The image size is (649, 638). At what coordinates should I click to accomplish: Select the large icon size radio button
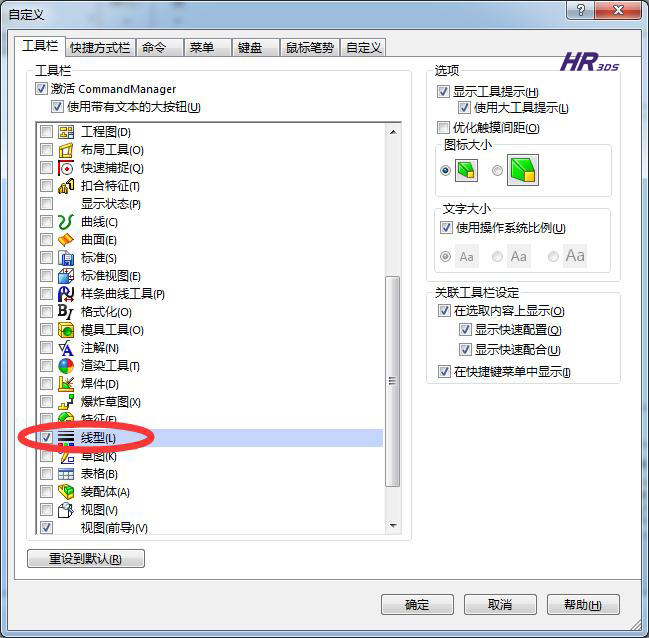[497, 170]
